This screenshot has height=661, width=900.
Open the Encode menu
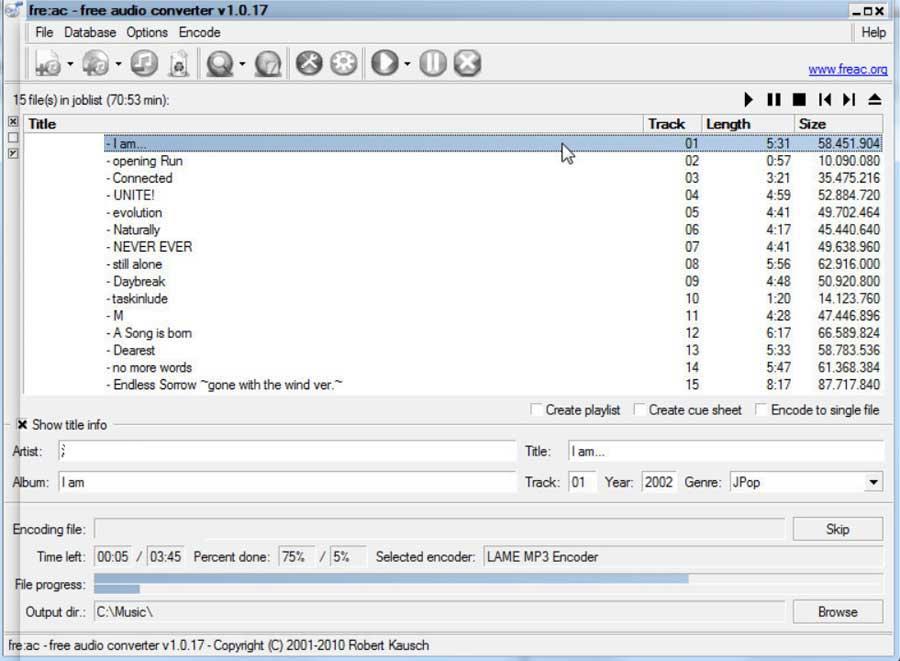pos(199,32)
